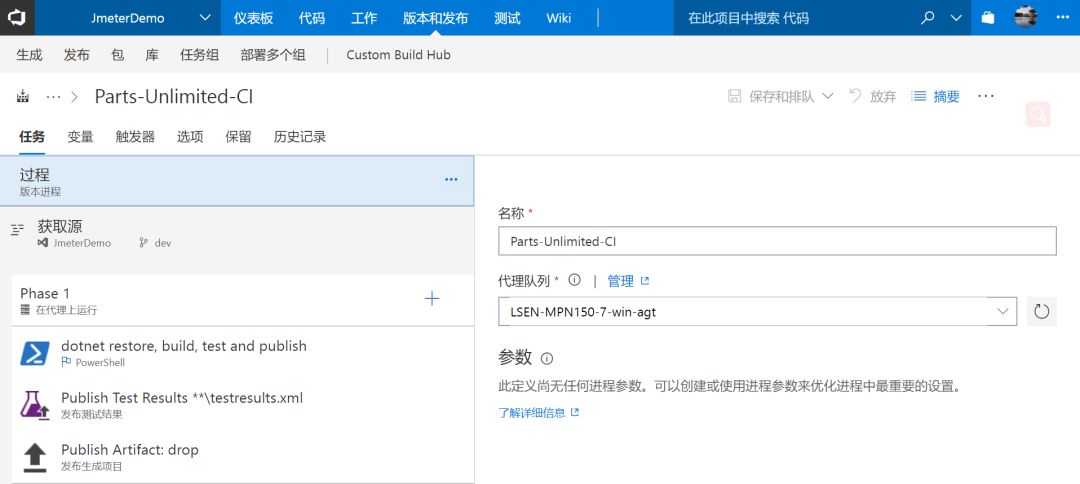Open Learn more link 了解详细信息
This screenshot has height=484, width=1080.
point(532,412)
